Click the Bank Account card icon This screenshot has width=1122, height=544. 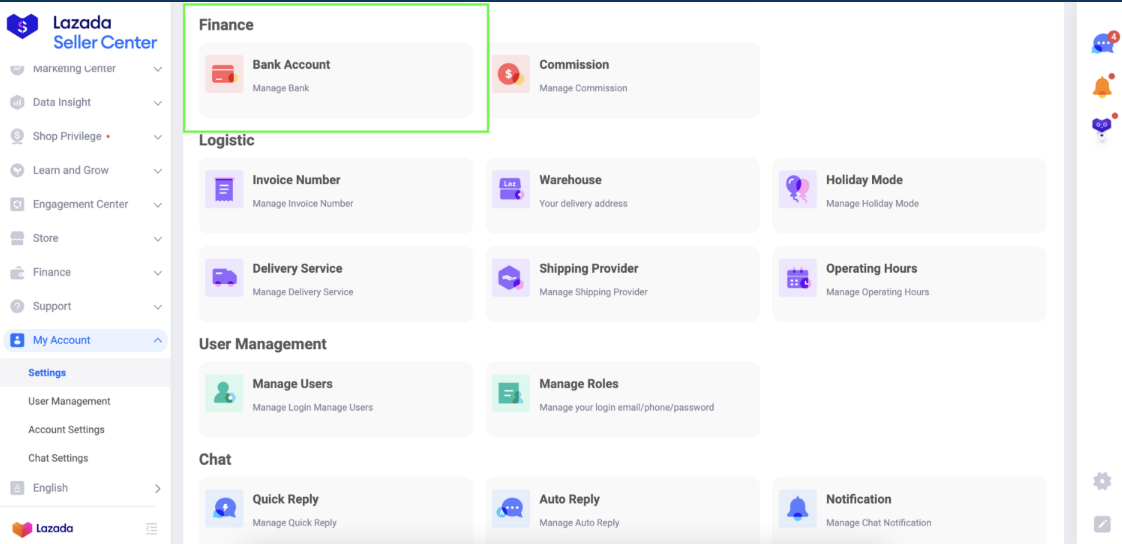(x=224, y=74)
